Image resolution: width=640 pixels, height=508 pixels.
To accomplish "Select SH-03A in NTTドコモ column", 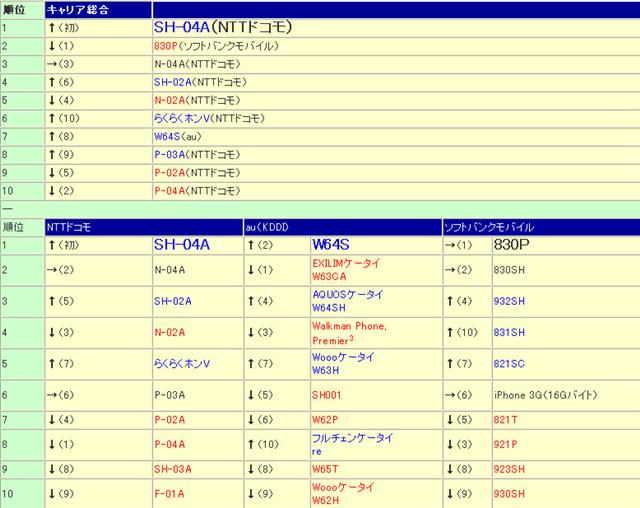I will [x=173, y=469].
